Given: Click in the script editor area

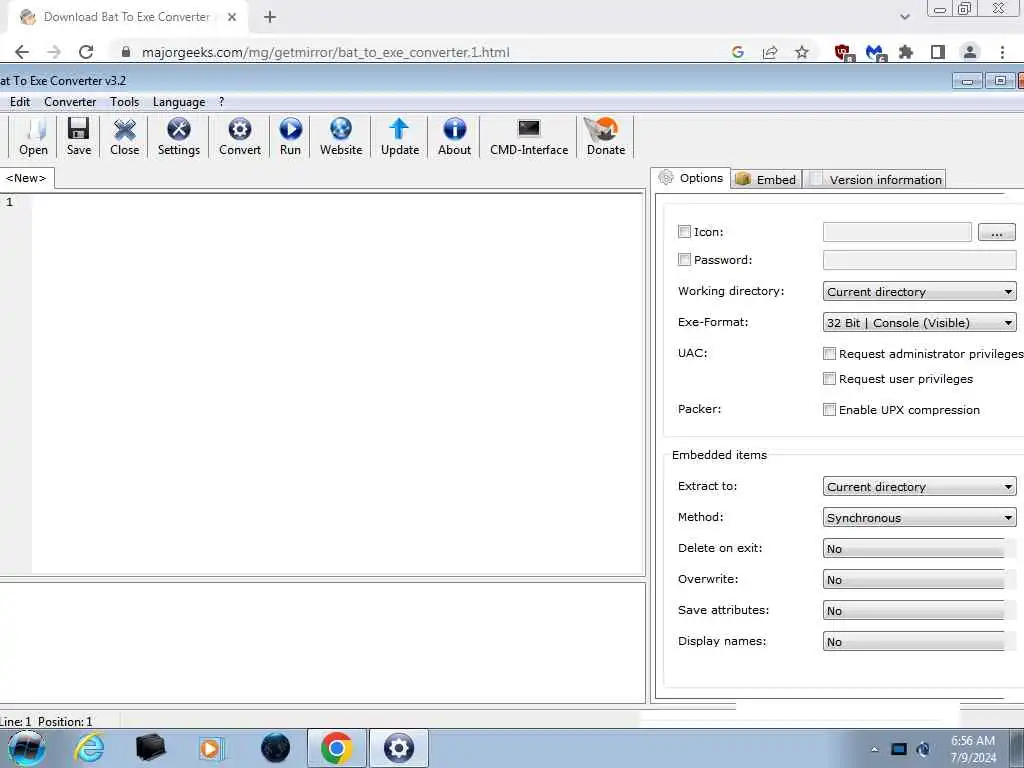Looking at the screenshot, I should tap(338, 384).
